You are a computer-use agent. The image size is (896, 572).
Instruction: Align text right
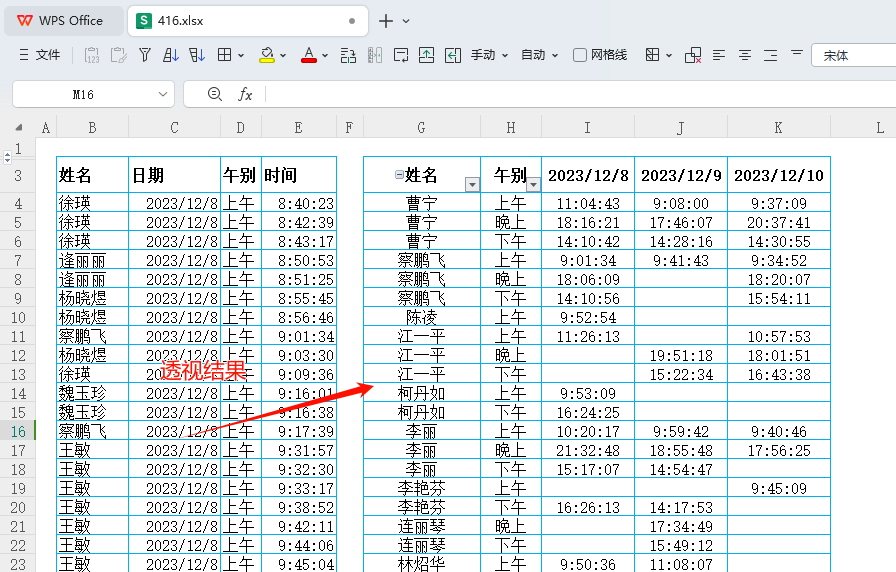coord(770,55)
